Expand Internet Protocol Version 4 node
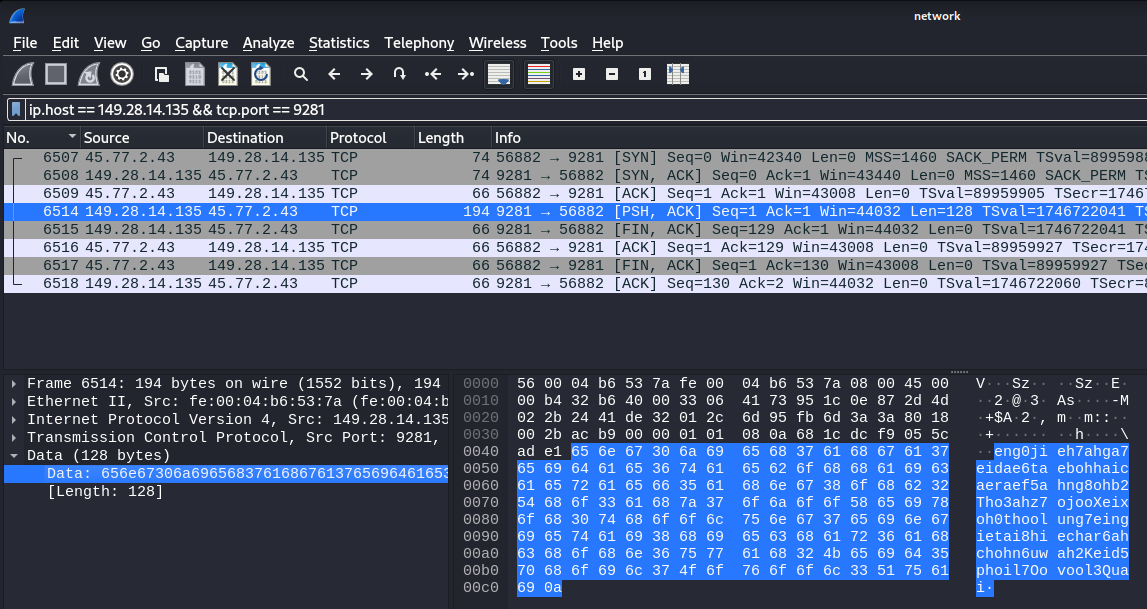The height and width of the screenshot is (609, 1147). tap(14, 420)
